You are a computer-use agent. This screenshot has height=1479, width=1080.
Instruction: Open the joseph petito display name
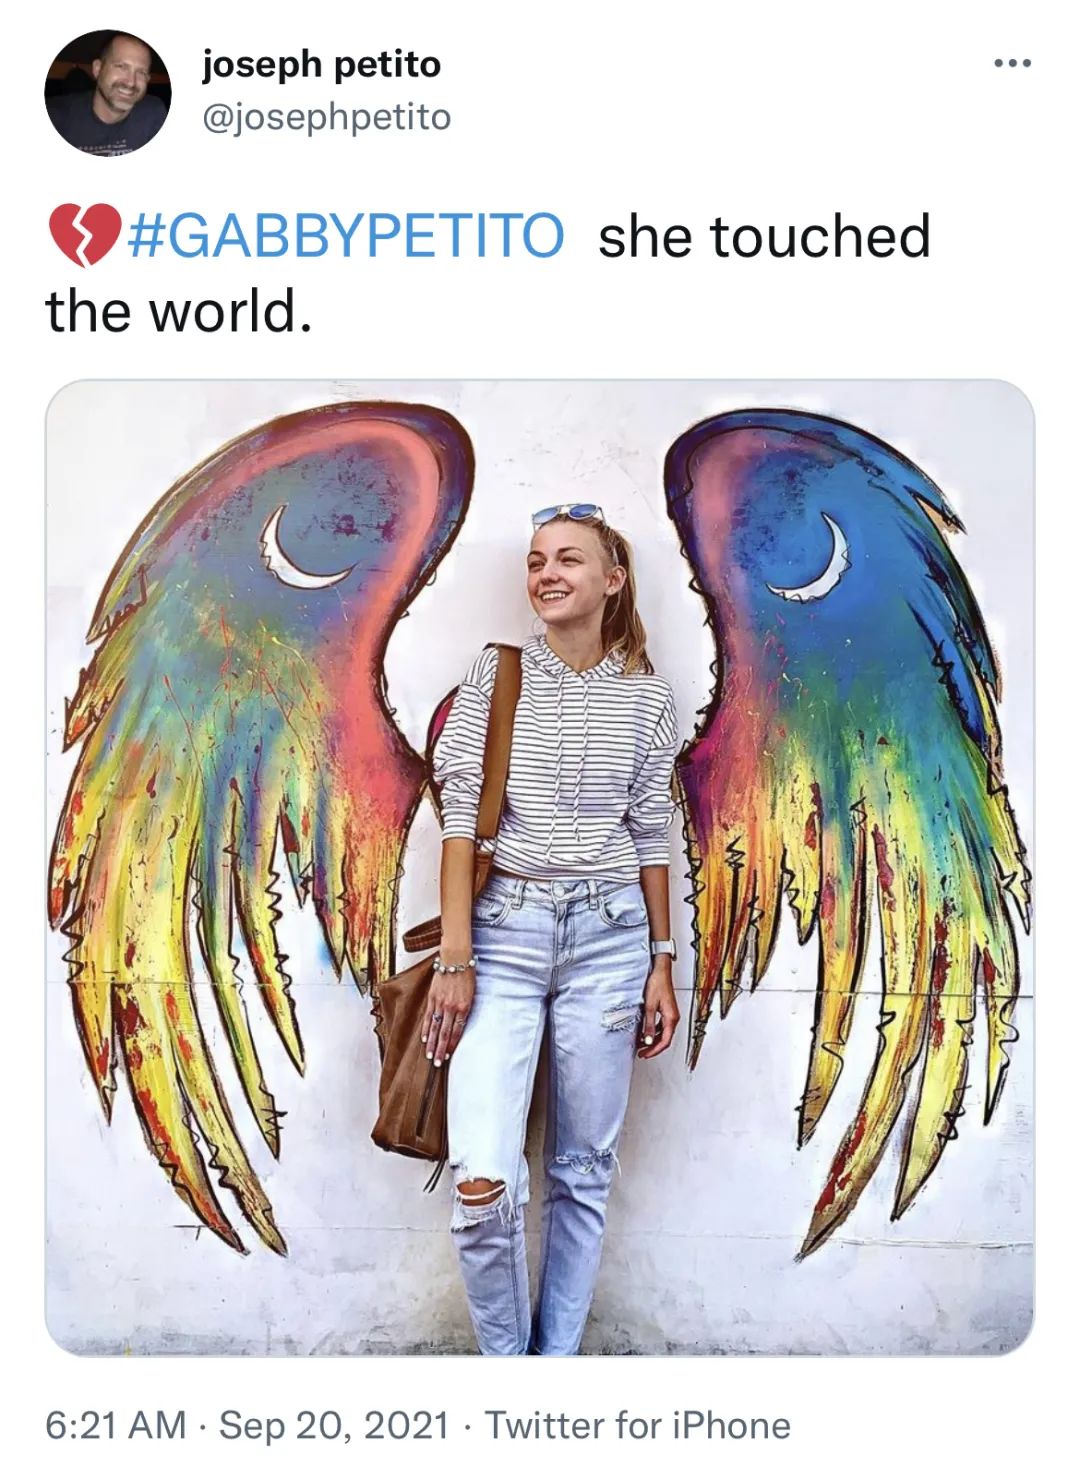321,64
